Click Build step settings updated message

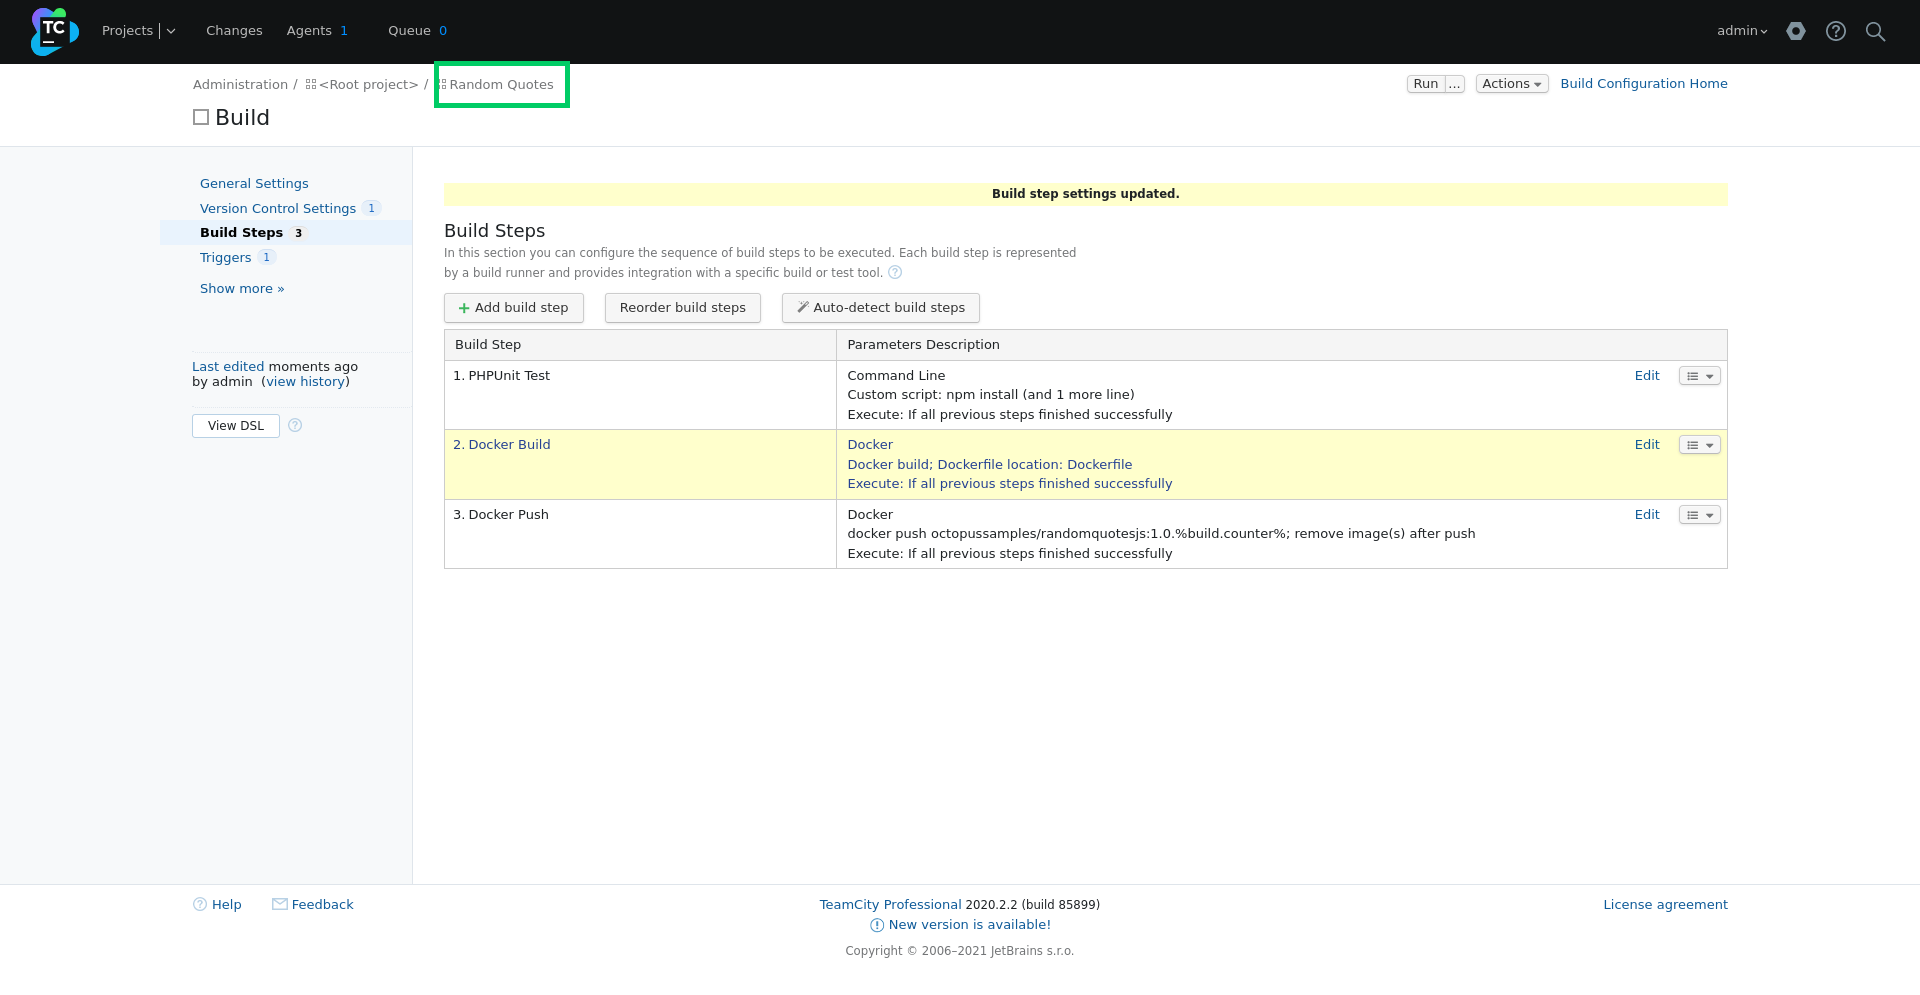coord(1085,194)
